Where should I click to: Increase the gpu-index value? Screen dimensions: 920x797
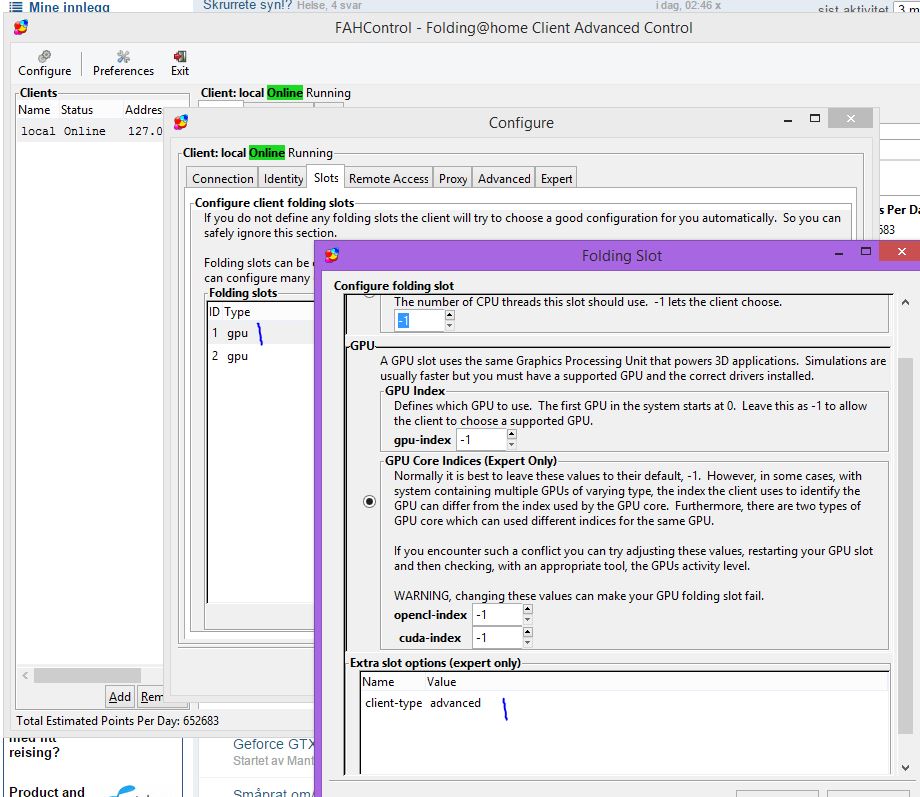pyautogui.click(x=512, y=434)
